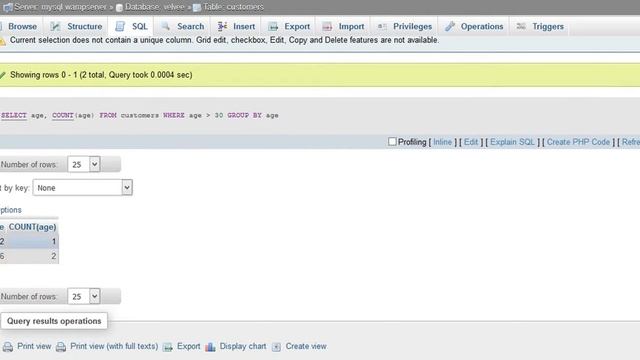Open the bottom Number of rows dropdown

coord(84,296)
